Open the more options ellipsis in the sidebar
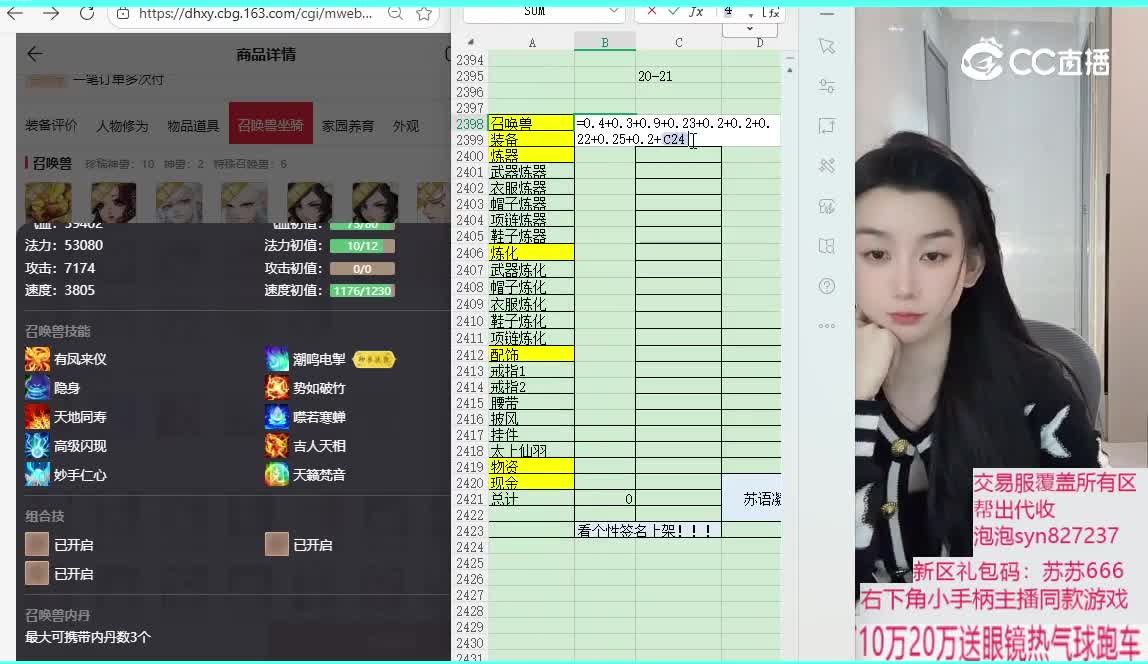 [826, 326]
